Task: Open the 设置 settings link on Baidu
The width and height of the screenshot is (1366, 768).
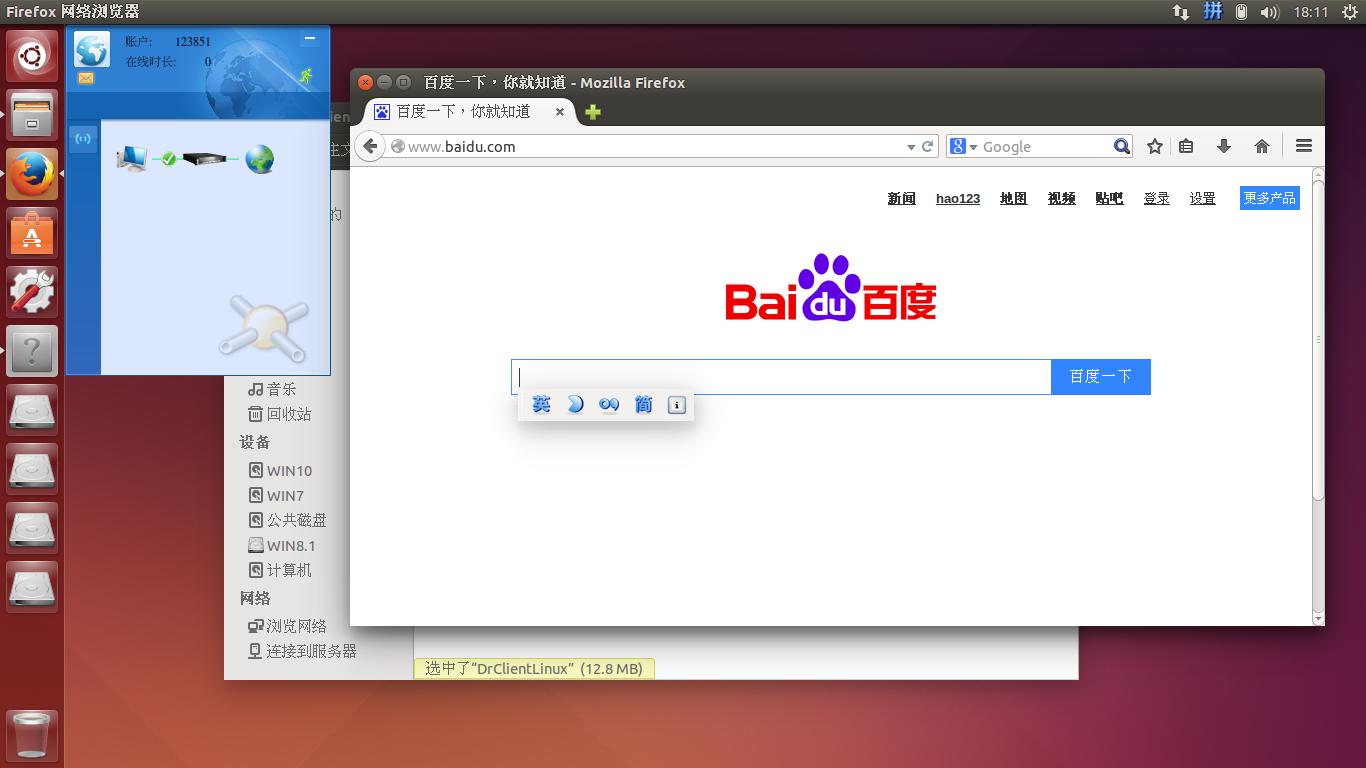Action: (1203, 198)
